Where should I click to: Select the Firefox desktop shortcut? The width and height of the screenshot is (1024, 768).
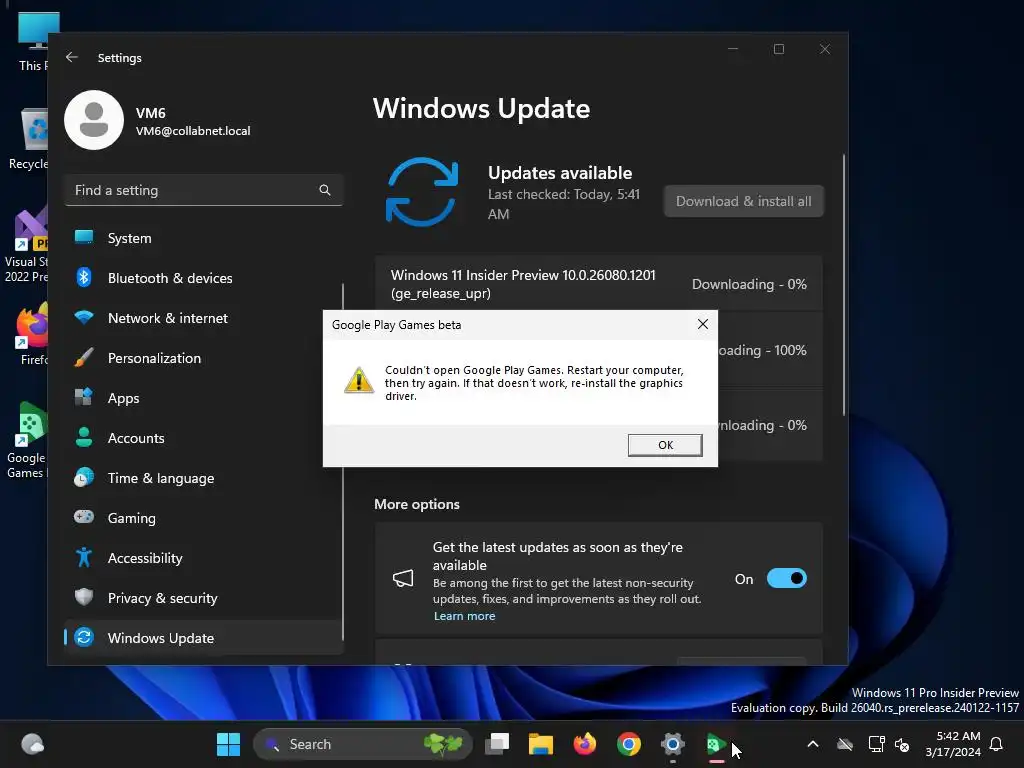(33, 334)
